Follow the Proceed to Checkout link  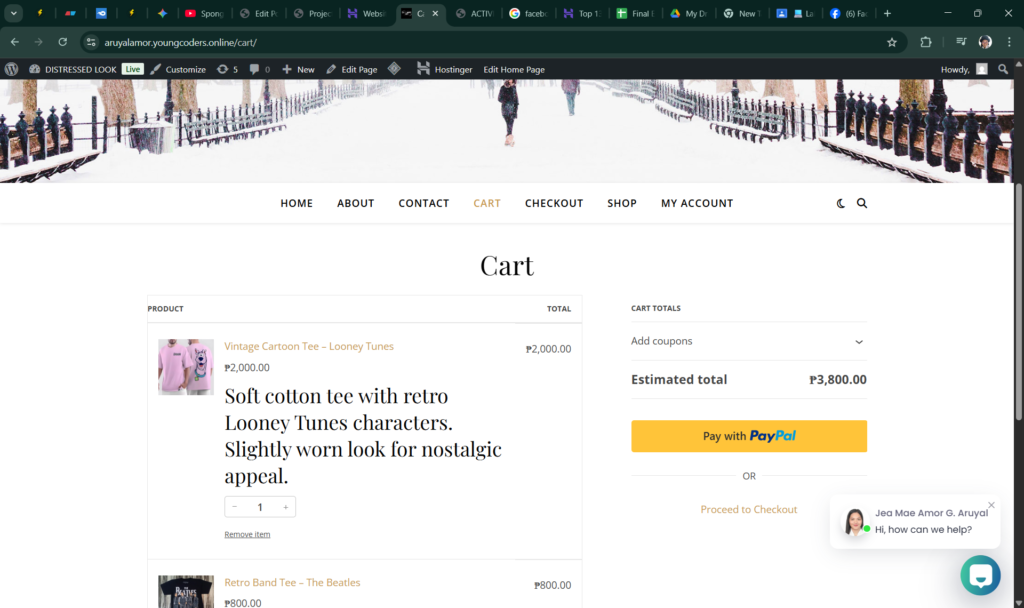748,509
